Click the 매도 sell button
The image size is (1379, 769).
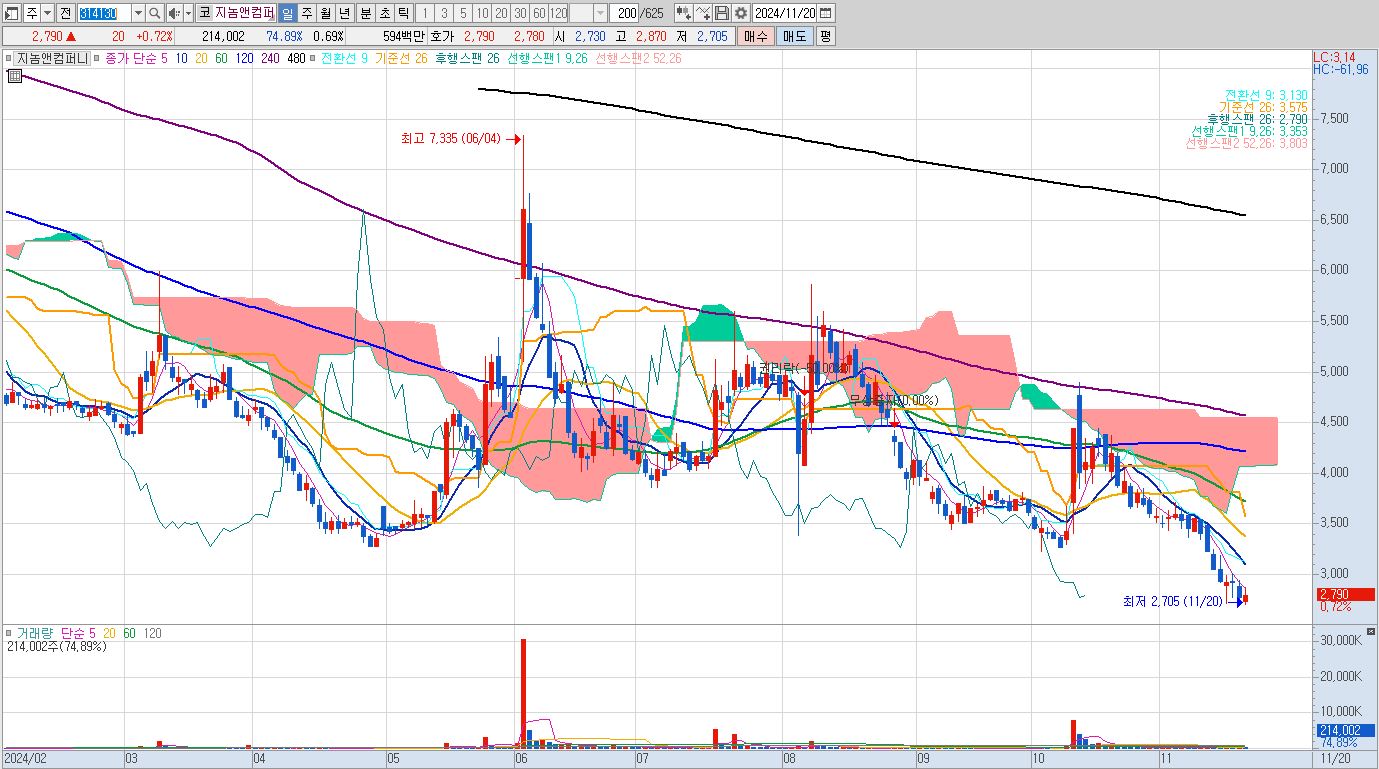tap(794, 36)
